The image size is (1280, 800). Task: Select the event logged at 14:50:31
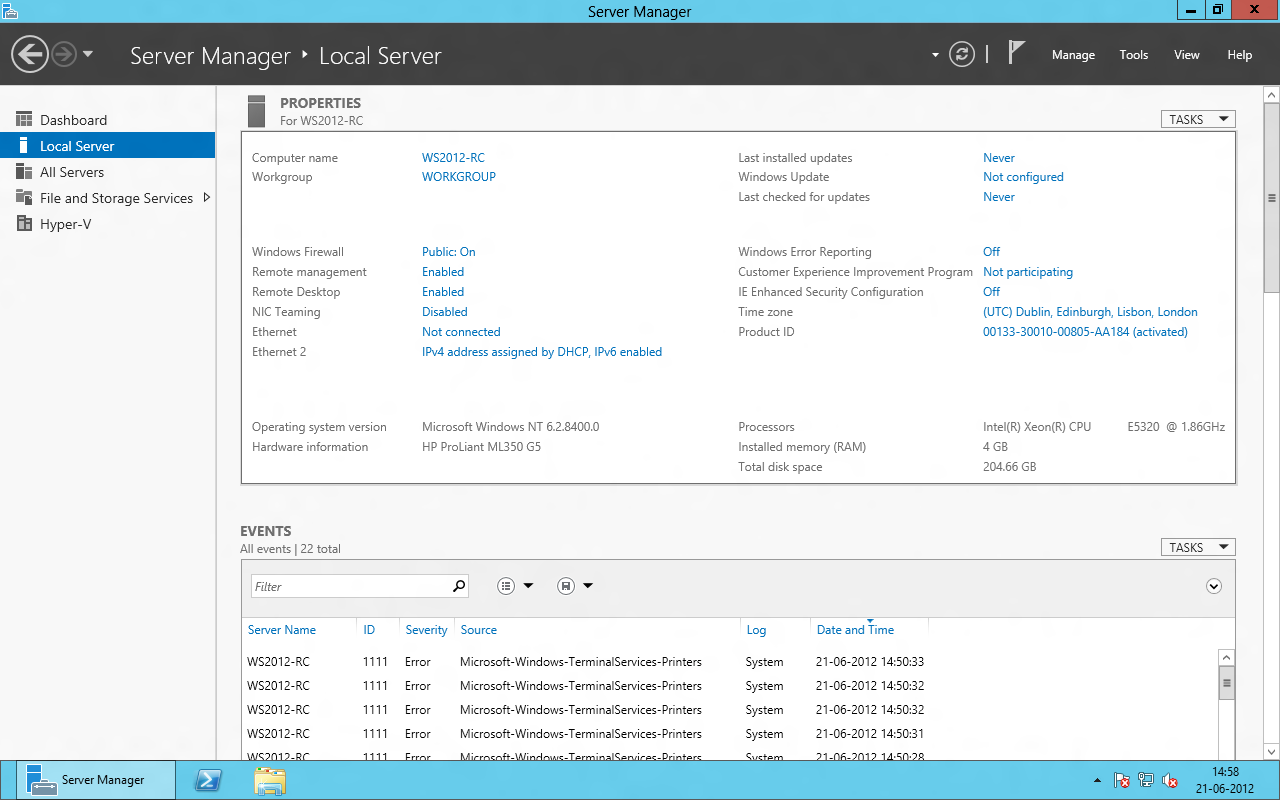730,734
